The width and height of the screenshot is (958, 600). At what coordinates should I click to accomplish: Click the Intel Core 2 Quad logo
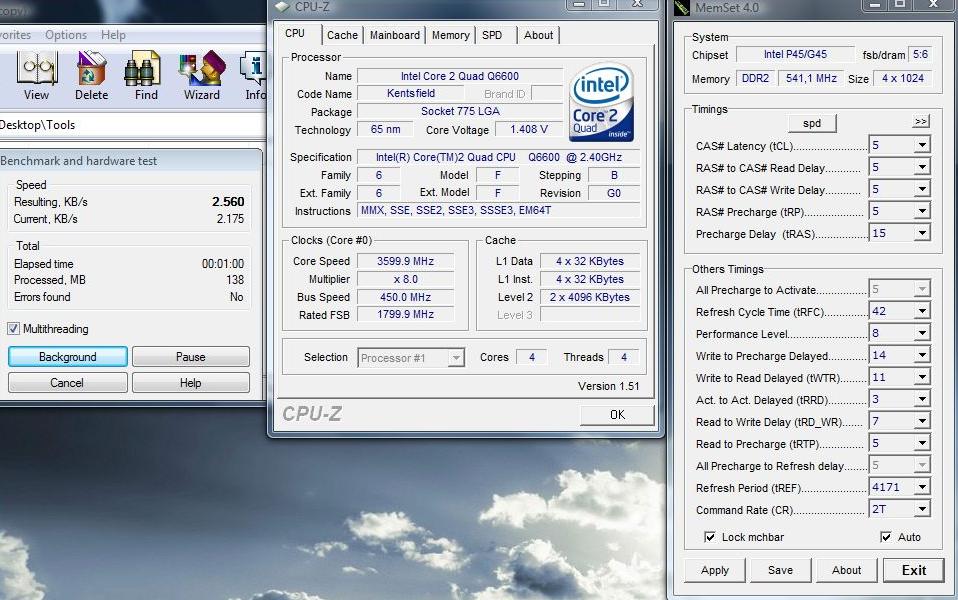[x=601, y=104]
